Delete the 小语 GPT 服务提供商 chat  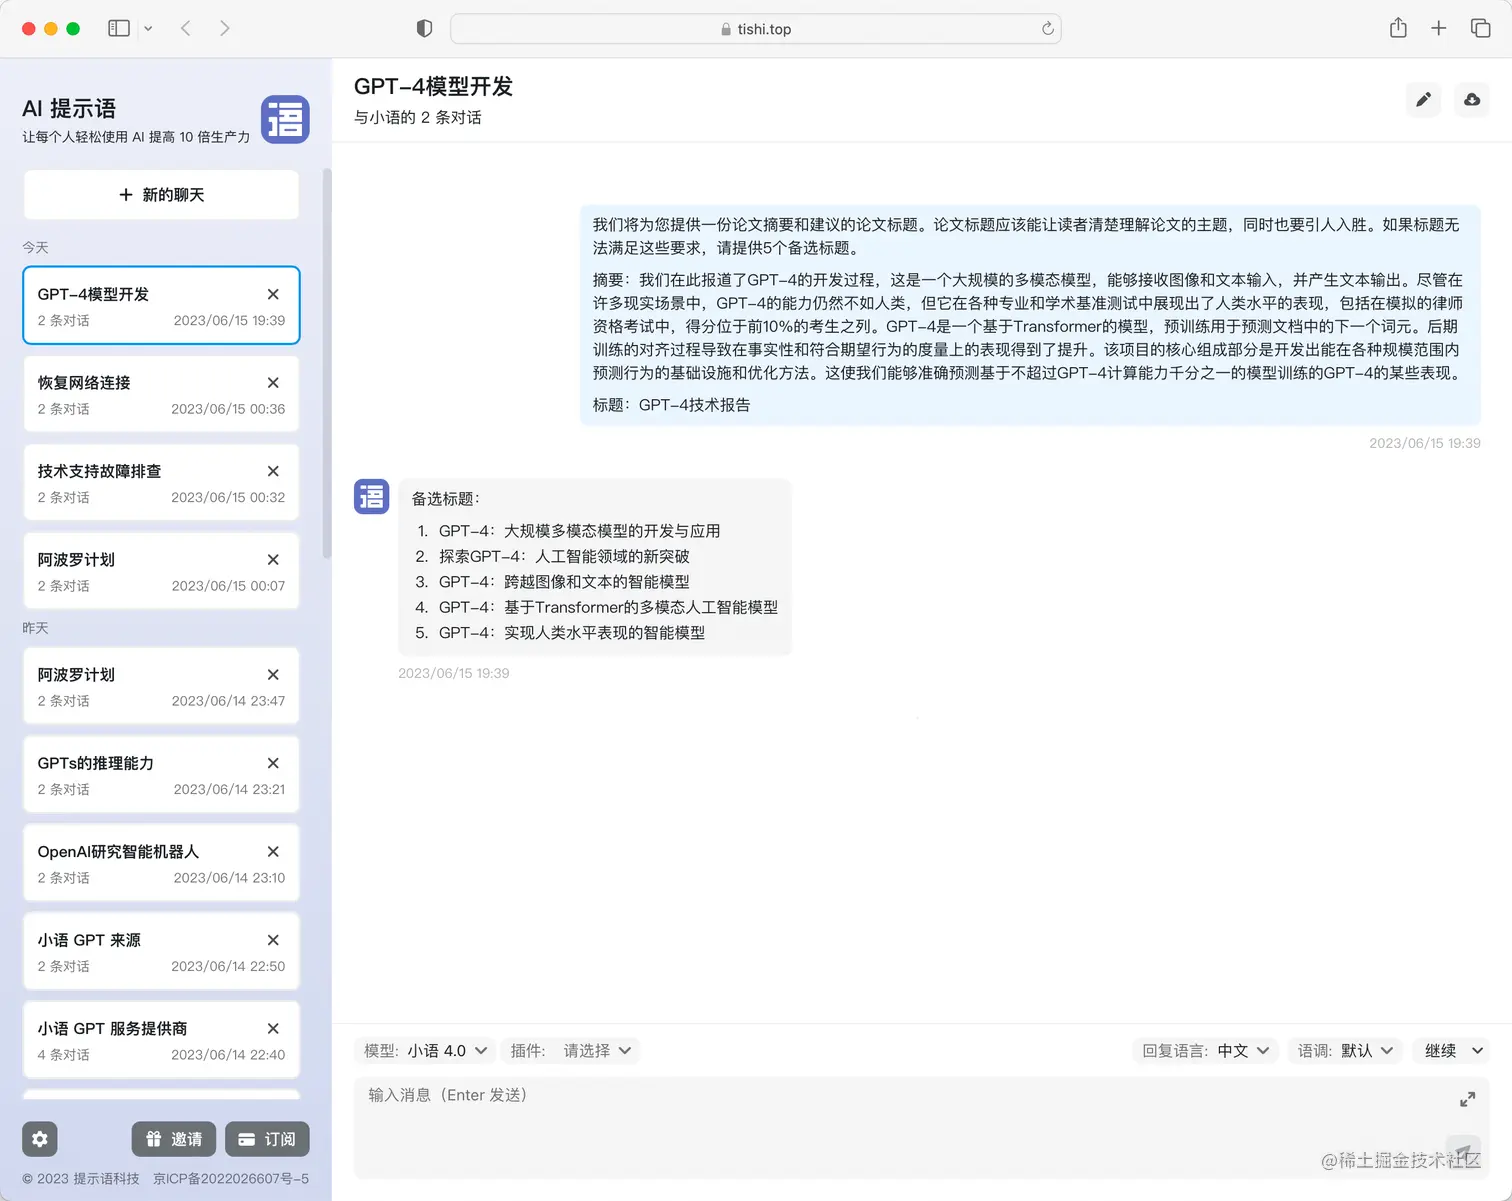click(x=273, y=1029)
